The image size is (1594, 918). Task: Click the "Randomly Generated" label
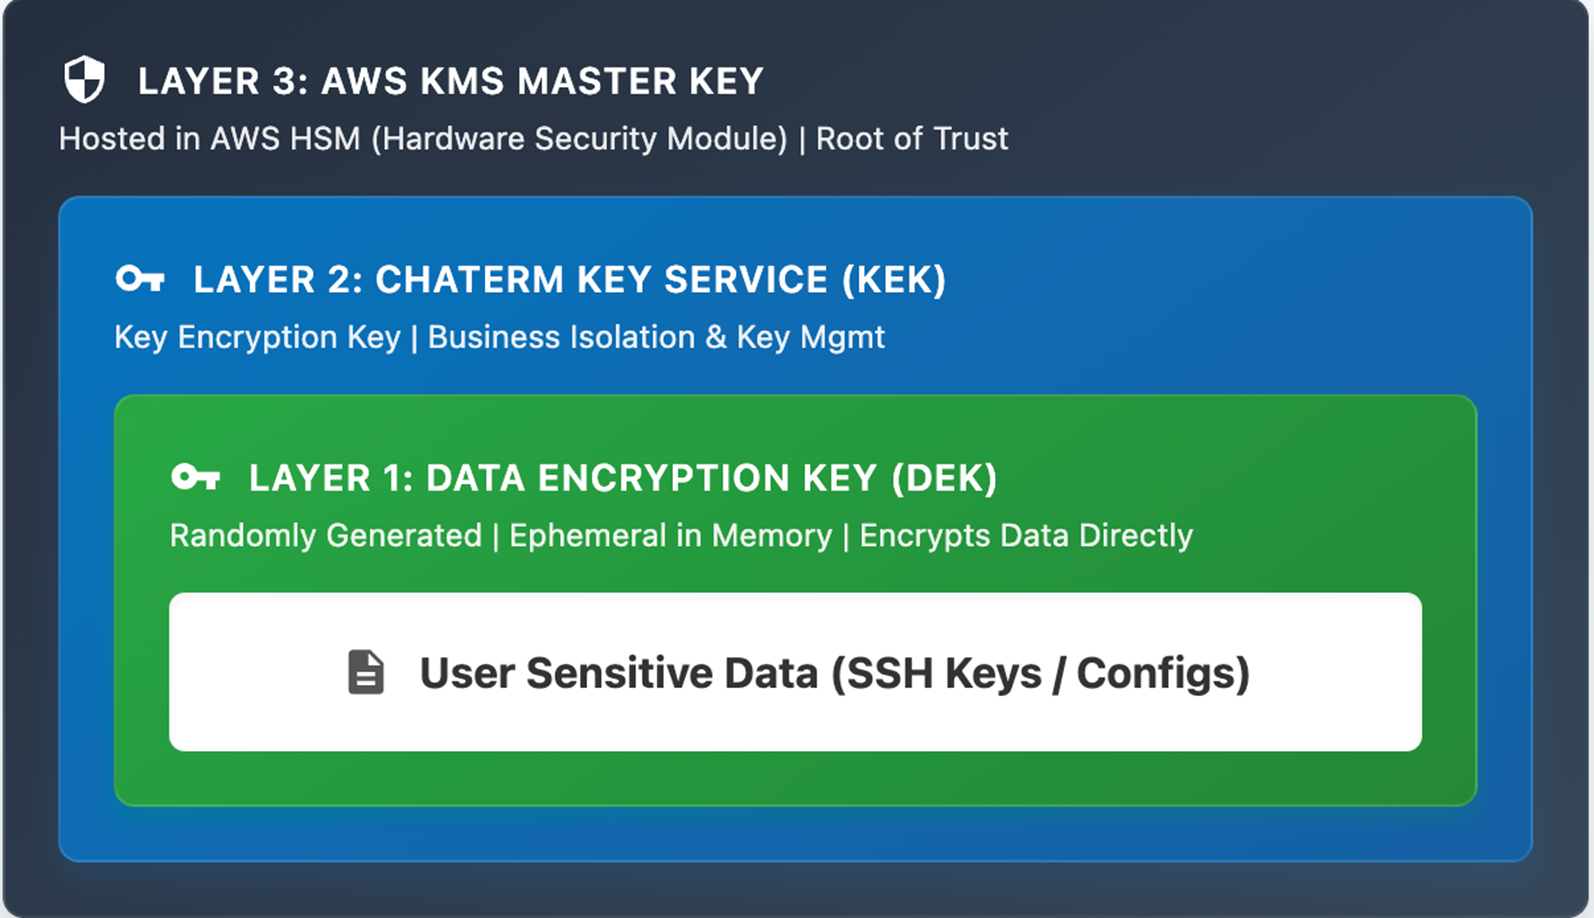326,535
